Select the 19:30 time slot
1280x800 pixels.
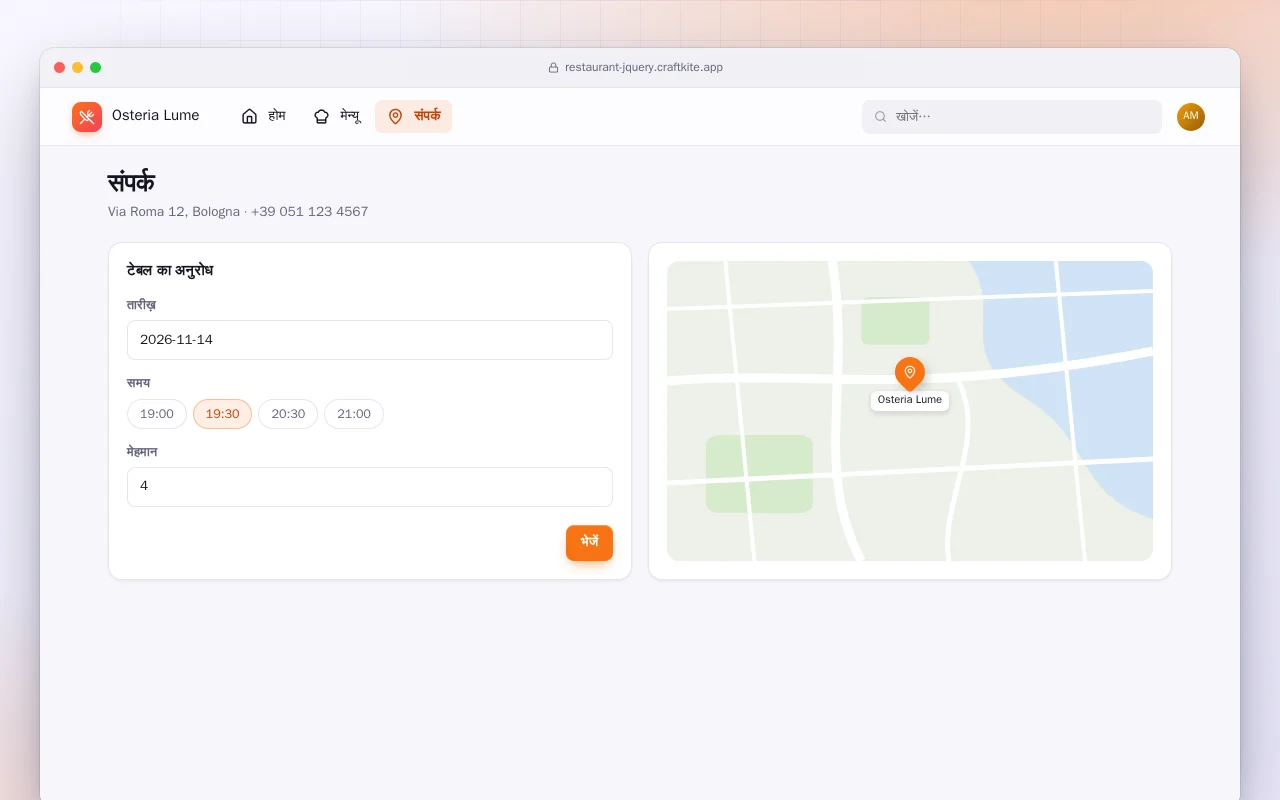tap(222, 414)
